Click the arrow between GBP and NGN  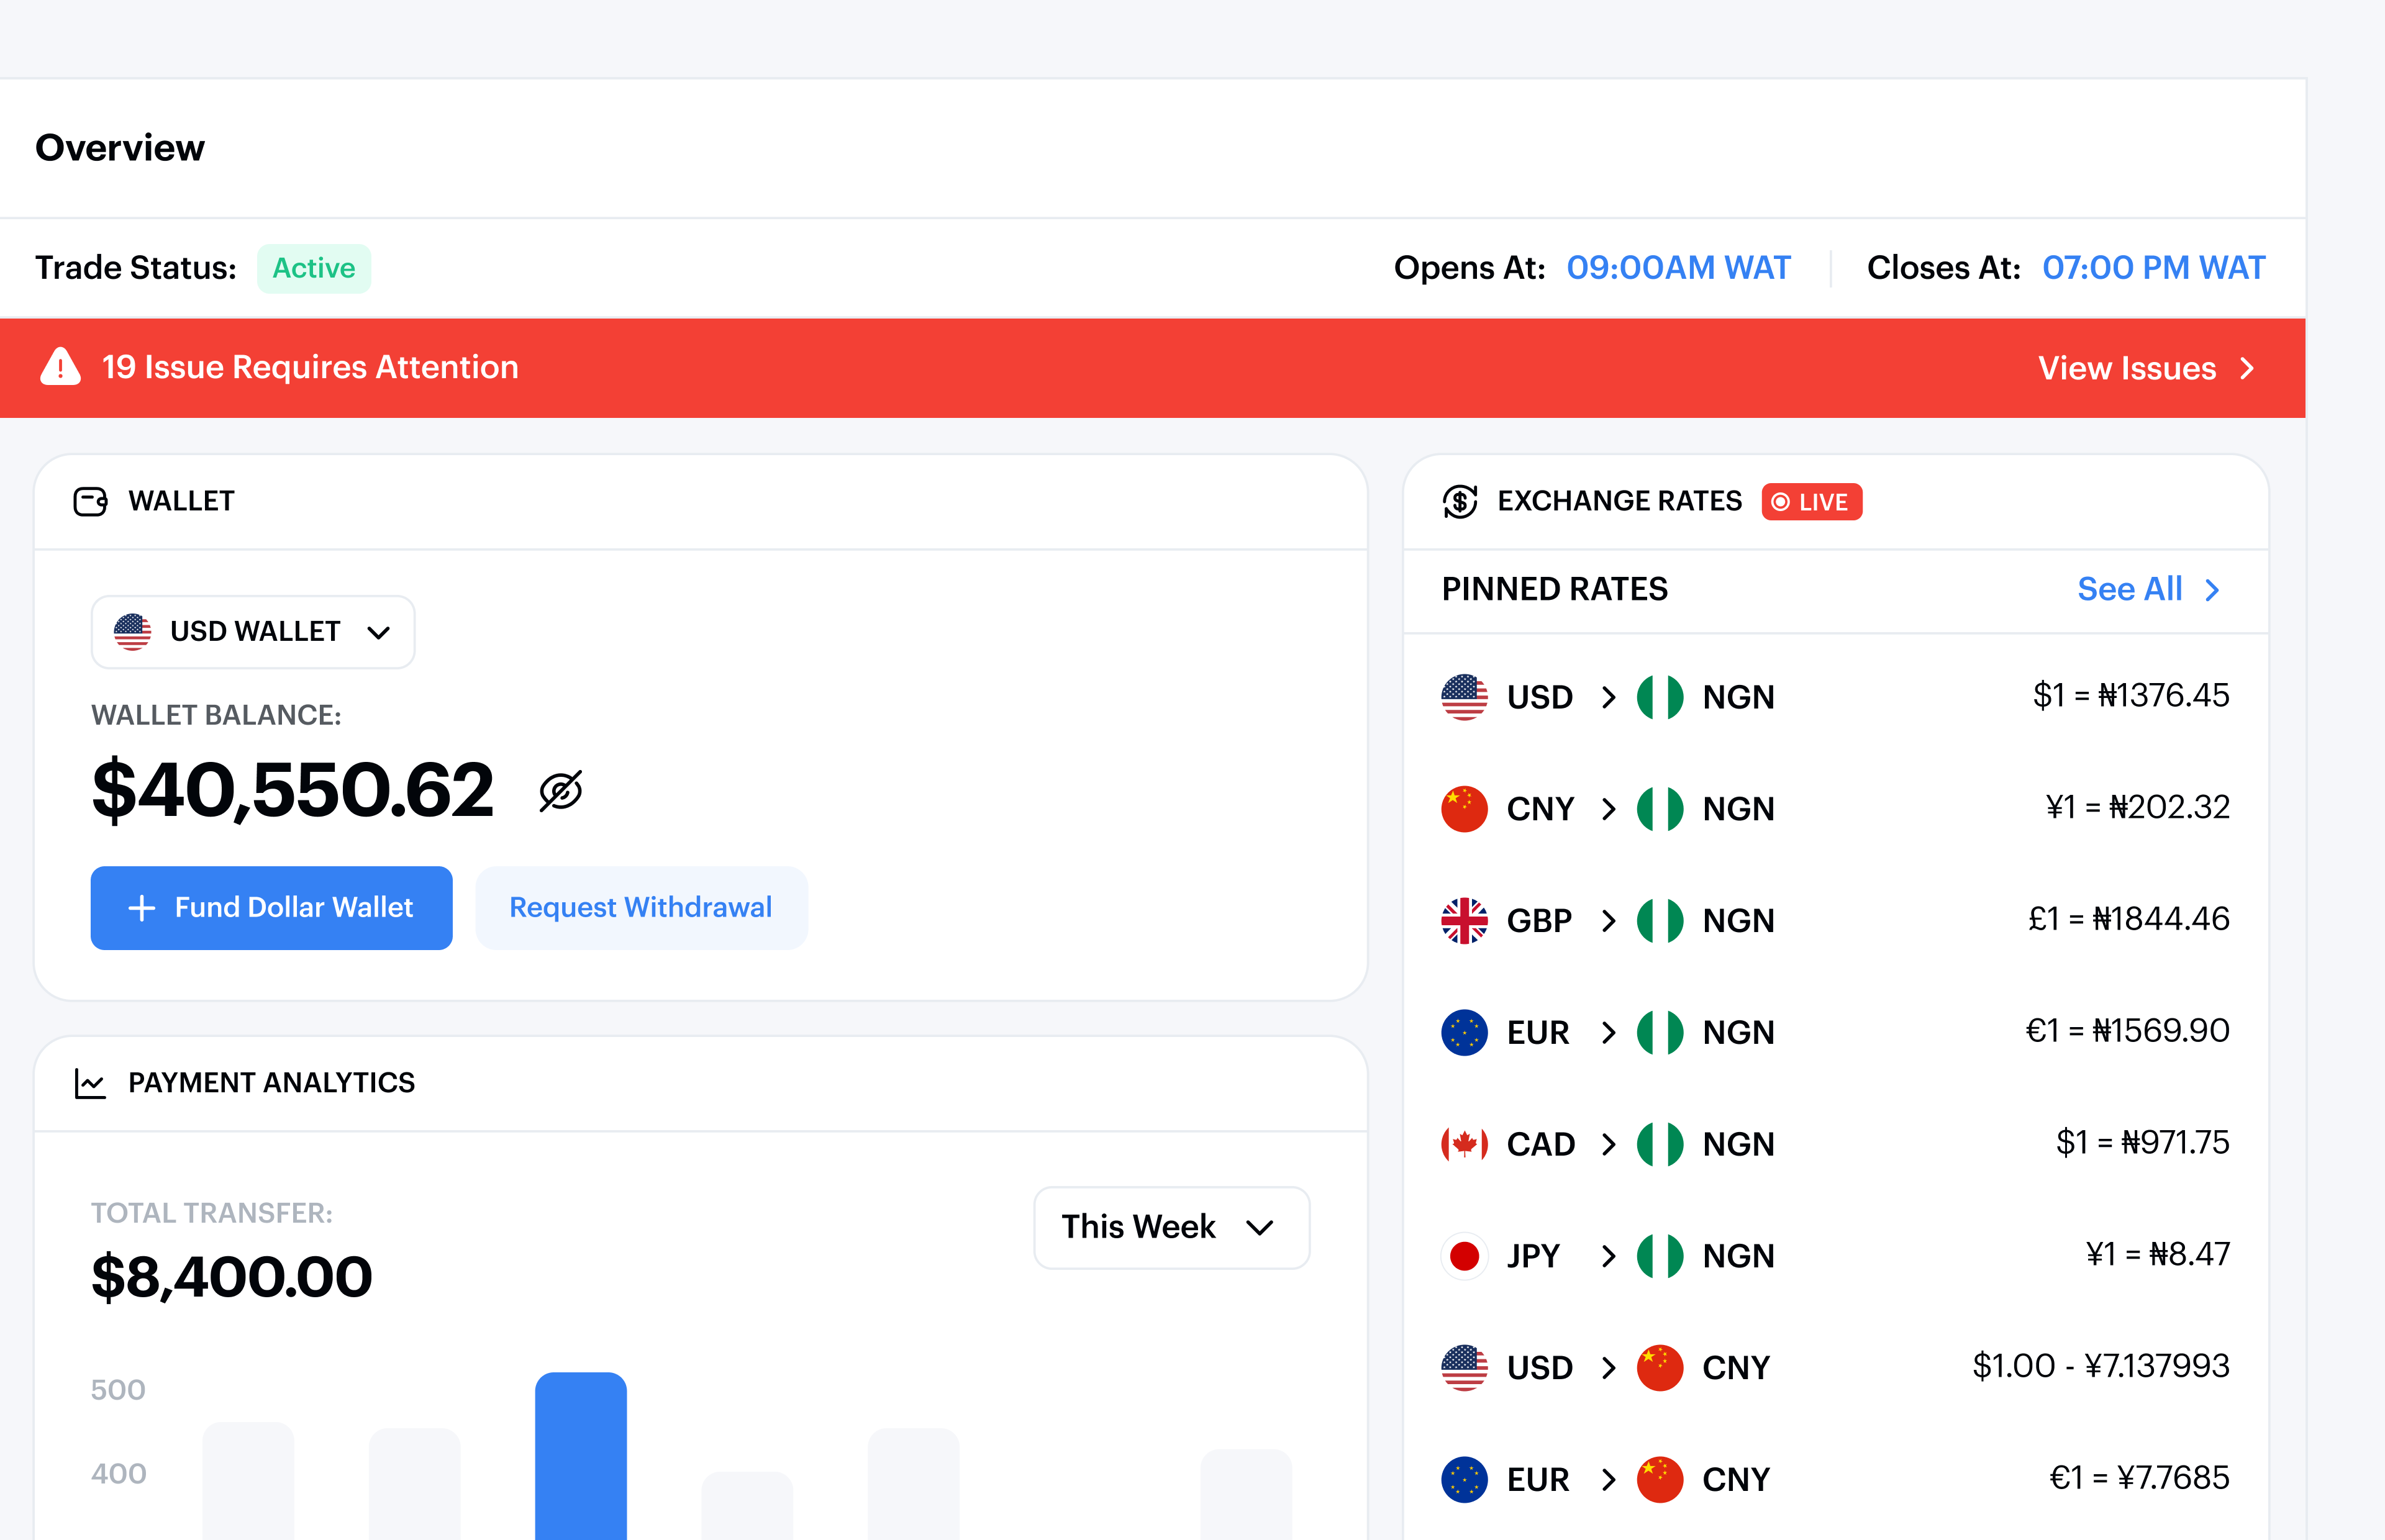[1608, 921]
